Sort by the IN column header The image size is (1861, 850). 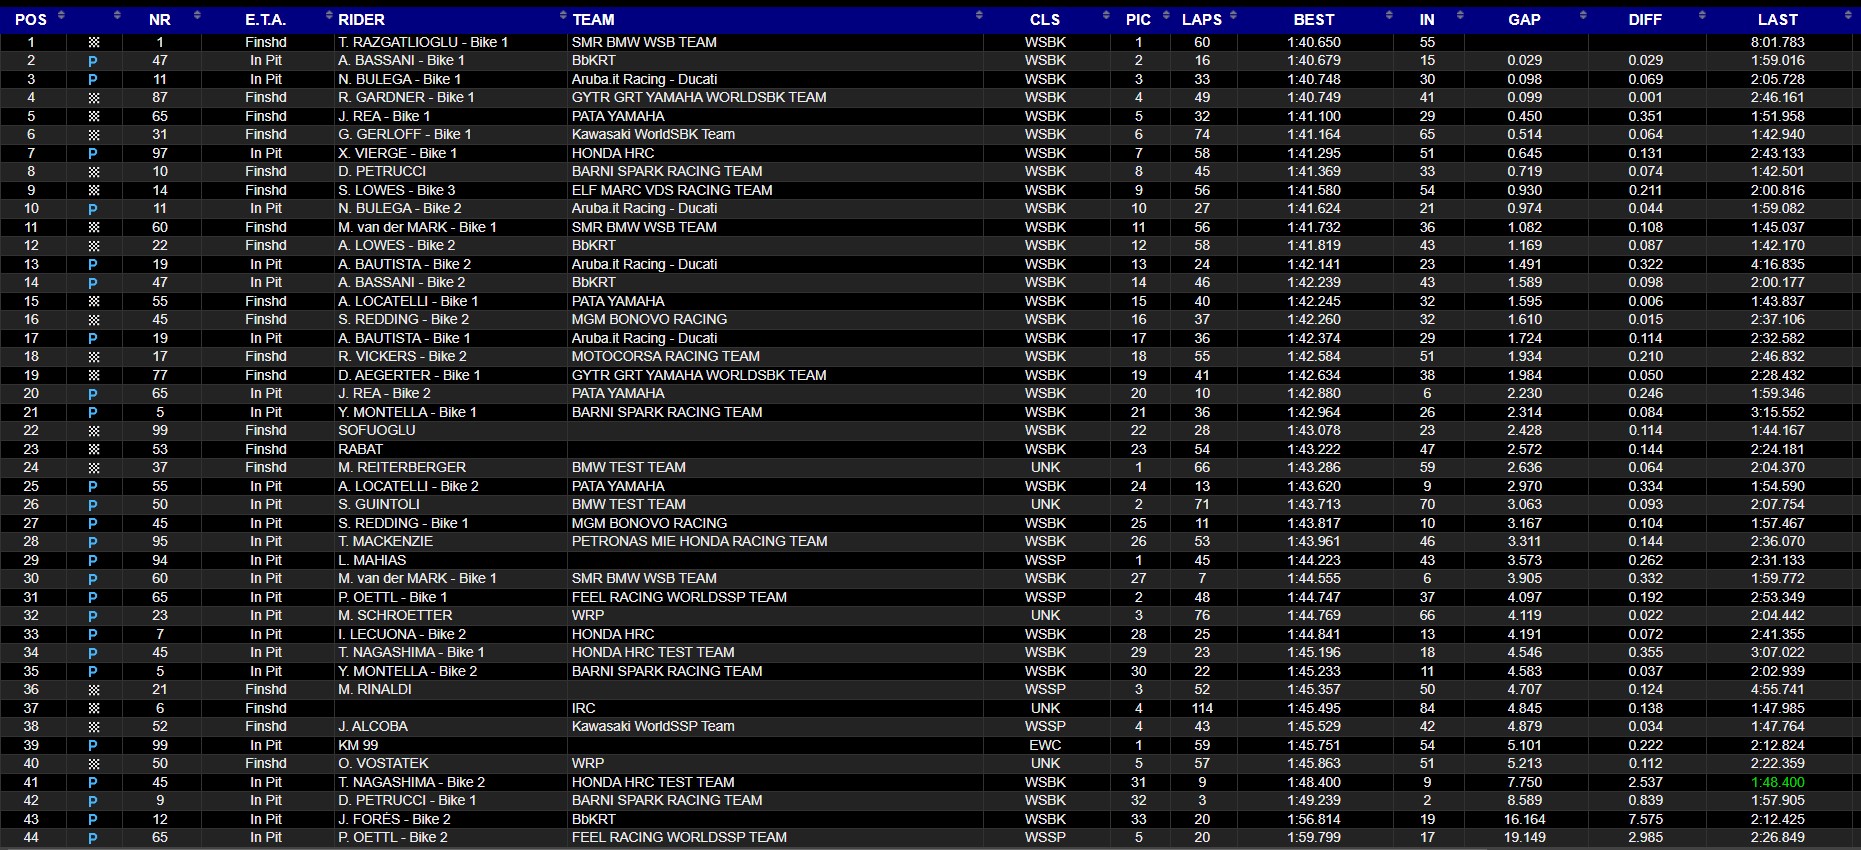[1427, 19]
